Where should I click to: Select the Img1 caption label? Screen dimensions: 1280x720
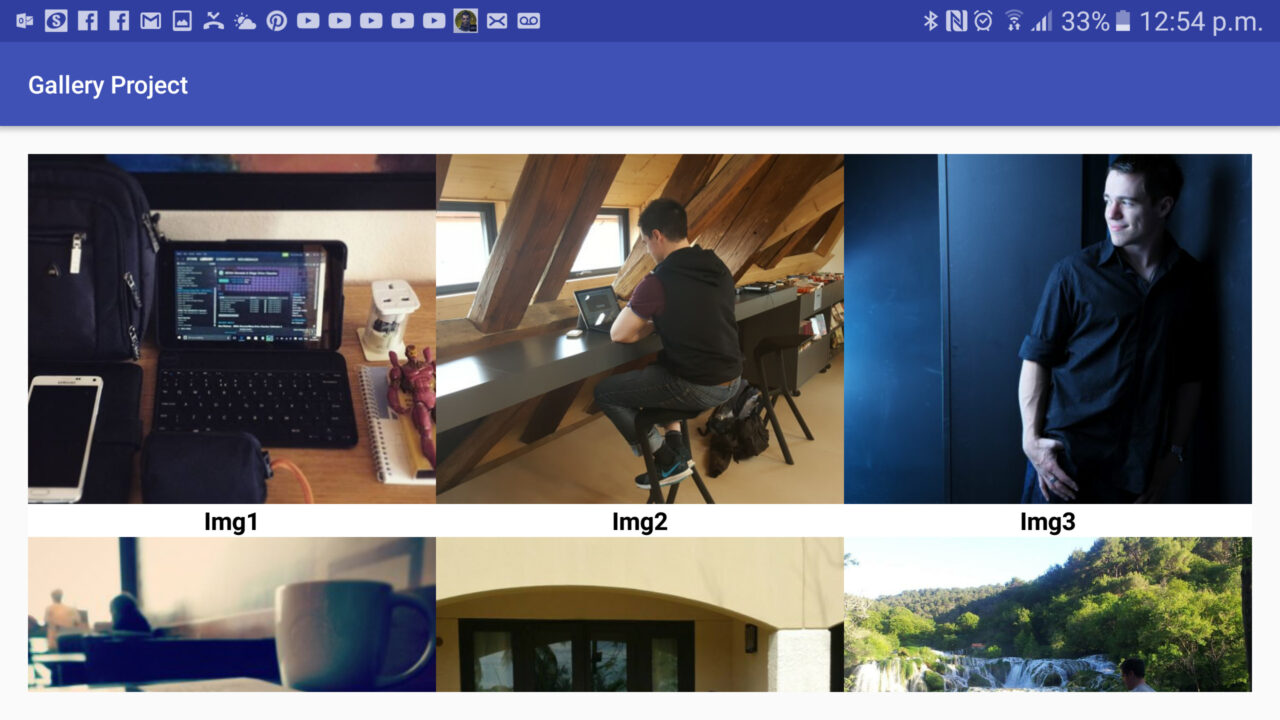[x=232, y=521]
